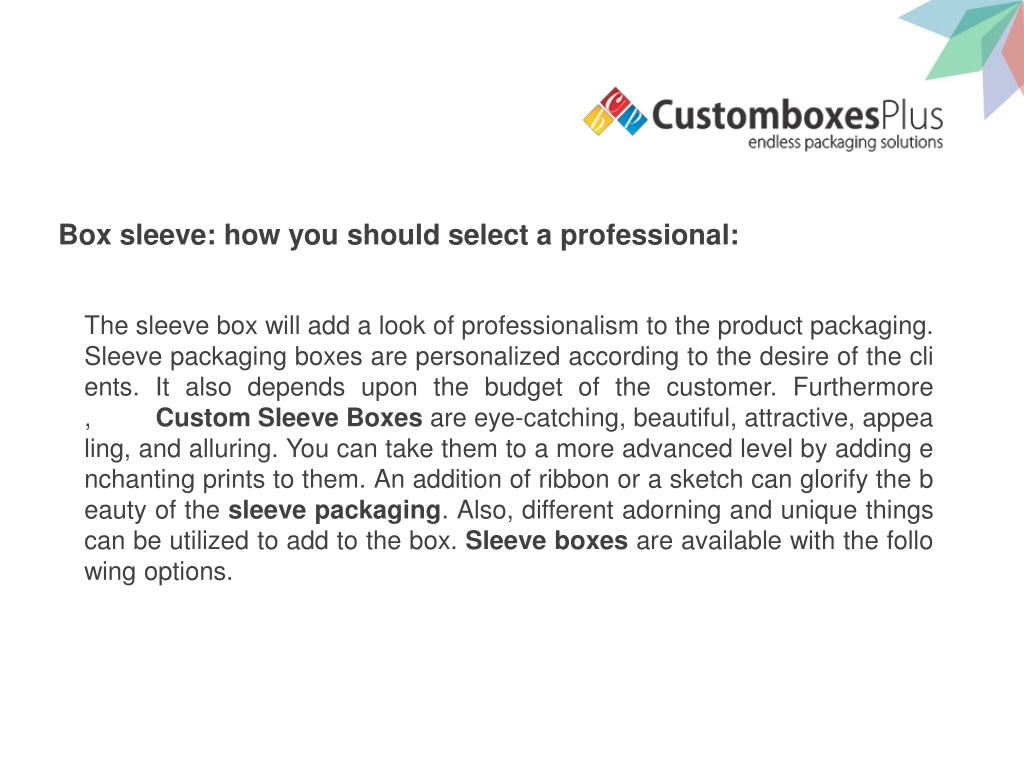Open the bold 'Sleeve boxes' link
This screenshot has width=1024, height=768.
546,541
